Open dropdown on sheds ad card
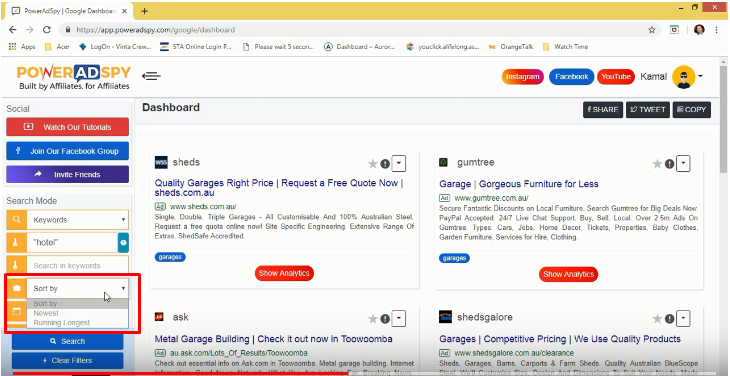 [399, 164]
